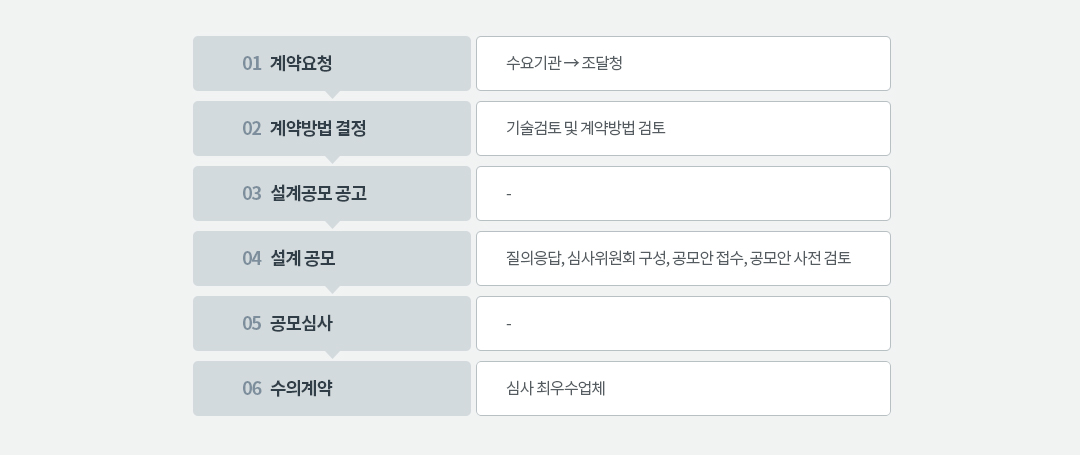Click the down arrow below 설계공모 공고

point(332,224)
